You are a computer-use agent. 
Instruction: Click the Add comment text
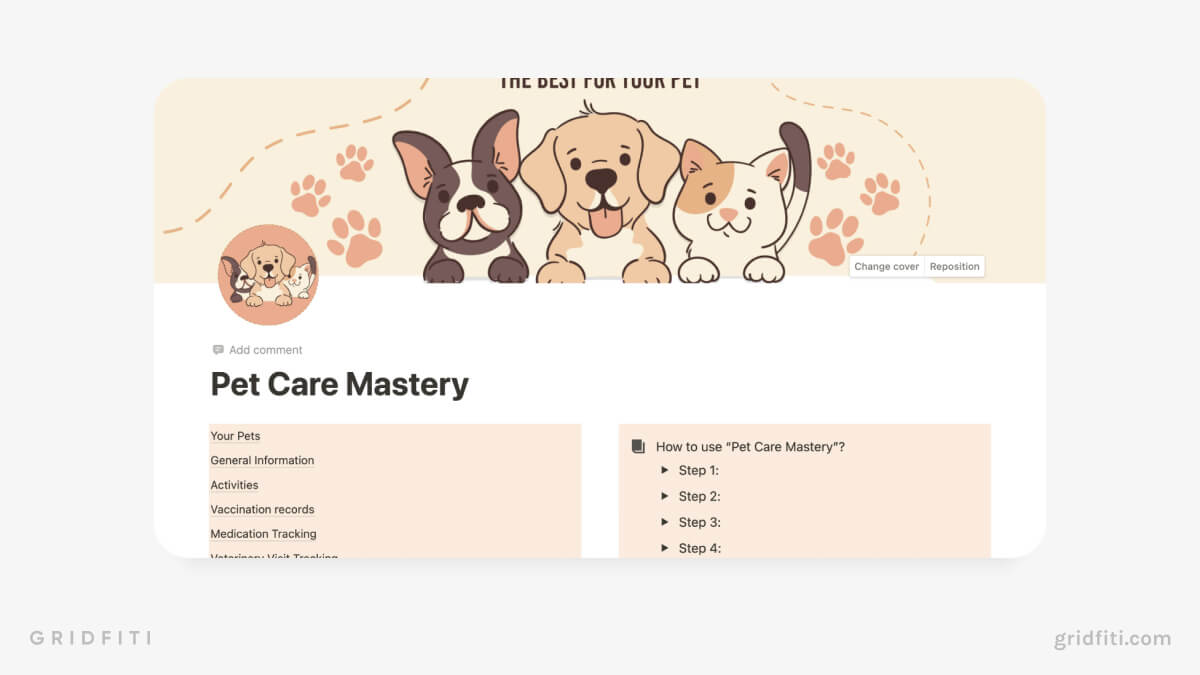click(266, 350)
